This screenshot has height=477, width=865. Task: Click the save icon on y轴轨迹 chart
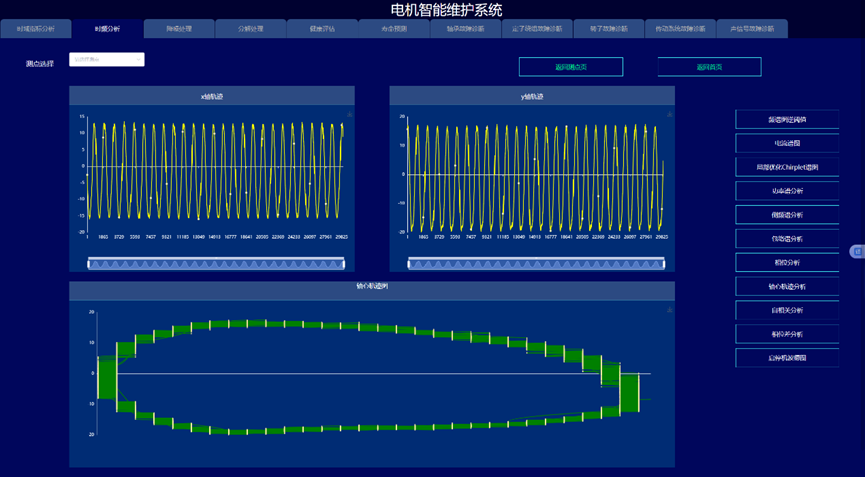click(x=669, y=115)
